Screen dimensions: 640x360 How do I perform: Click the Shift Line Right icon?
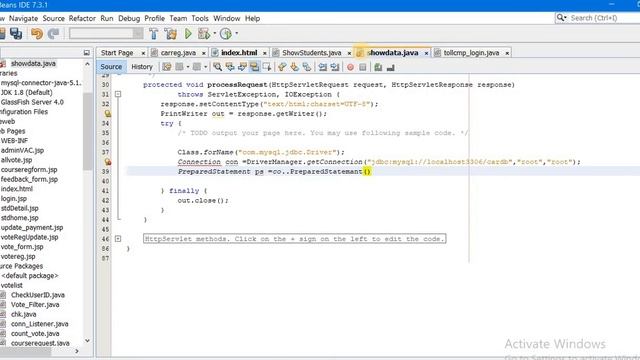pos(335,67)
